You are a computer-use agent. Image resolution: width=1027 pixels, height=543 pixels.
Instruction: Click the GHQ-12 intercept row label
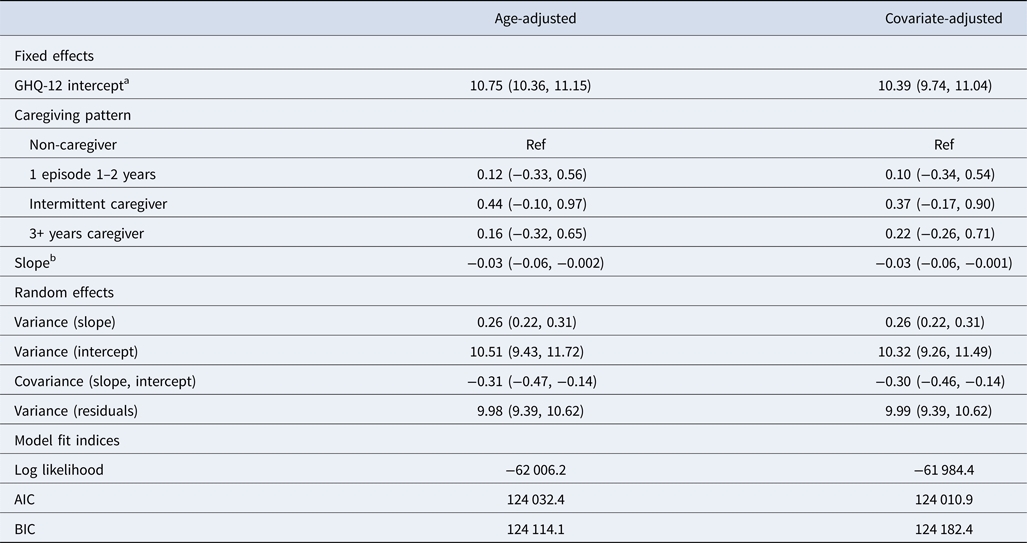(67, 87)
